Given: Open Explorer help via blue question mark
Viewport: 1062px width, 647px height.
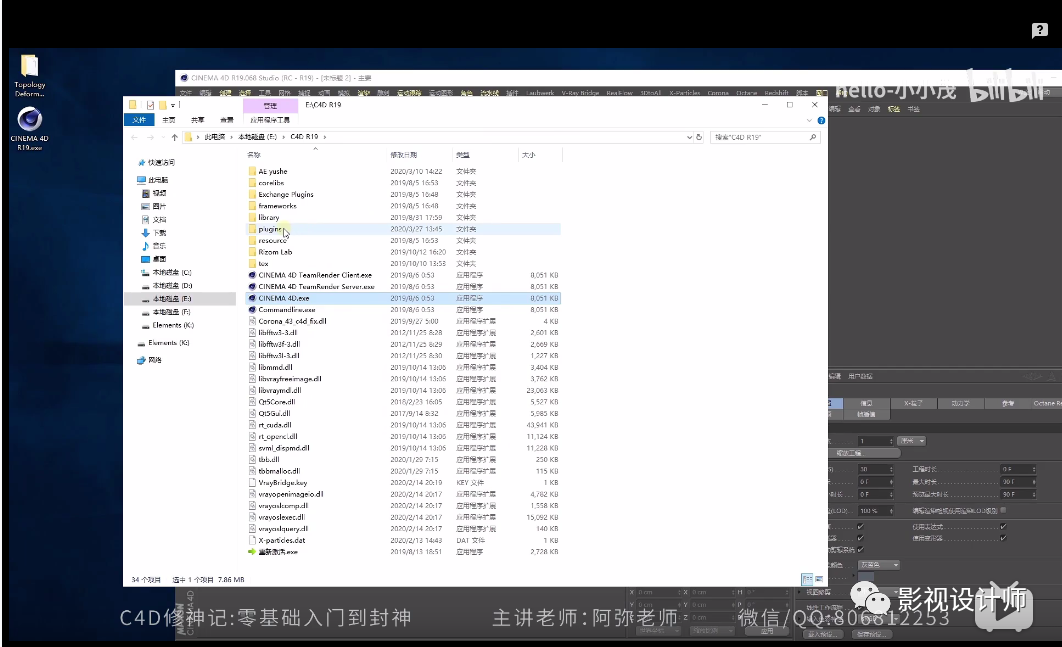Looking at the screenshot, I should point(821,121).
